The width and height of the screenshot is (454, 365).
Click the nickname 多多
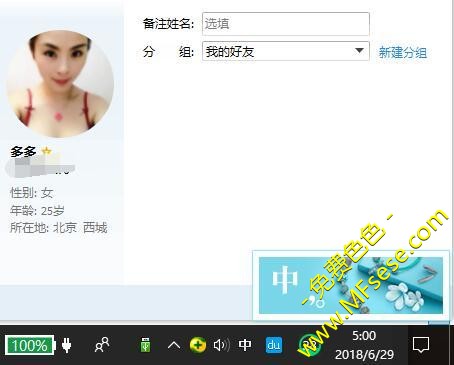[23, 152]
